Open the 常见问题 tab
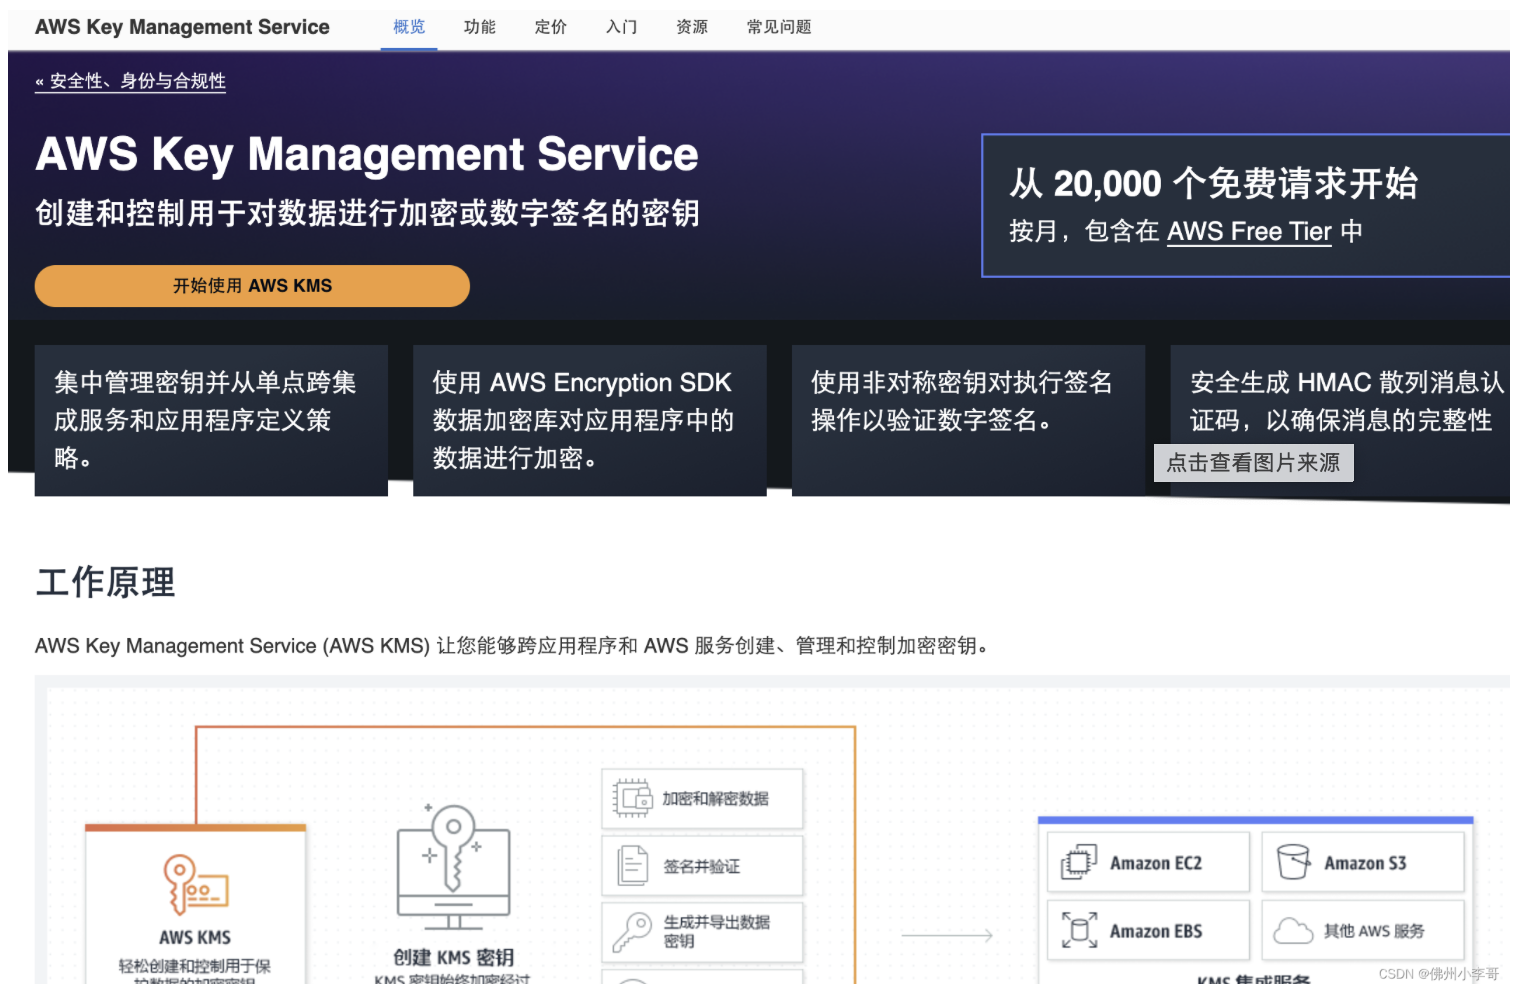1518x984 pixels. coord(779,27)
